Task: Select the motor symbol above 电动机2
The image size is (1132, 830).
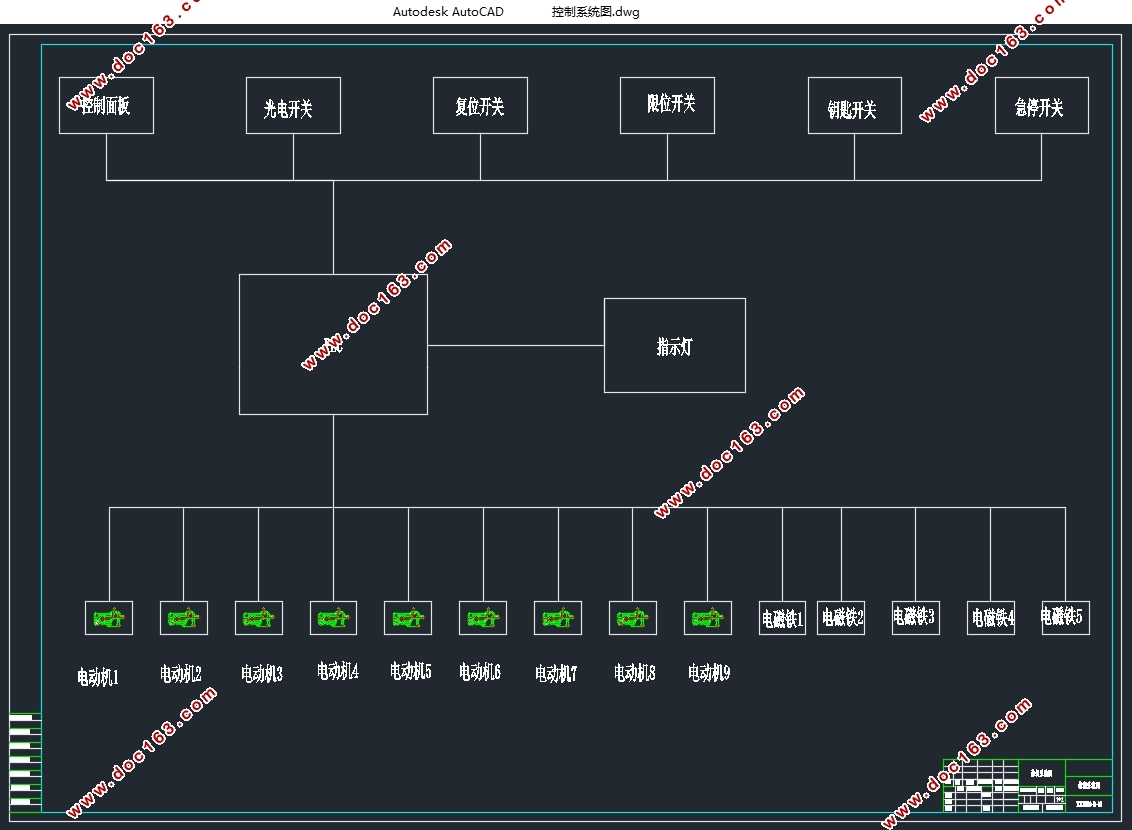Action: click(x=184, y=618)
